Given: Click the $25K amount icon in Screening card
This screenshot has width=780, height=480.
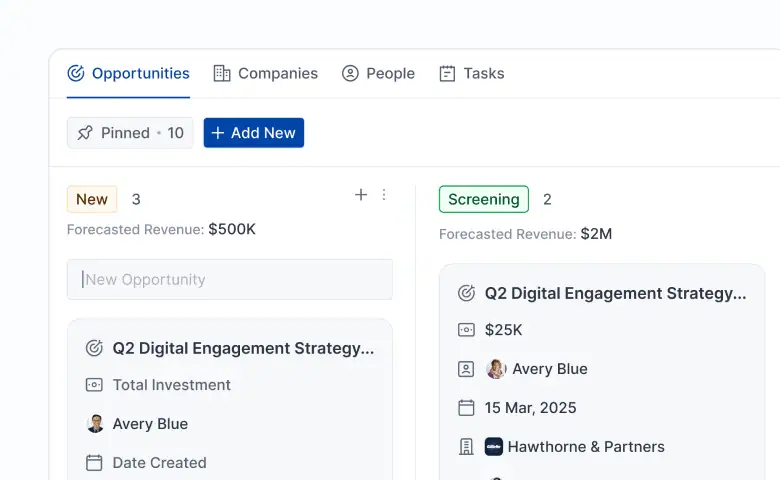Looking at the screenshot, I should [x=466, y=330].
